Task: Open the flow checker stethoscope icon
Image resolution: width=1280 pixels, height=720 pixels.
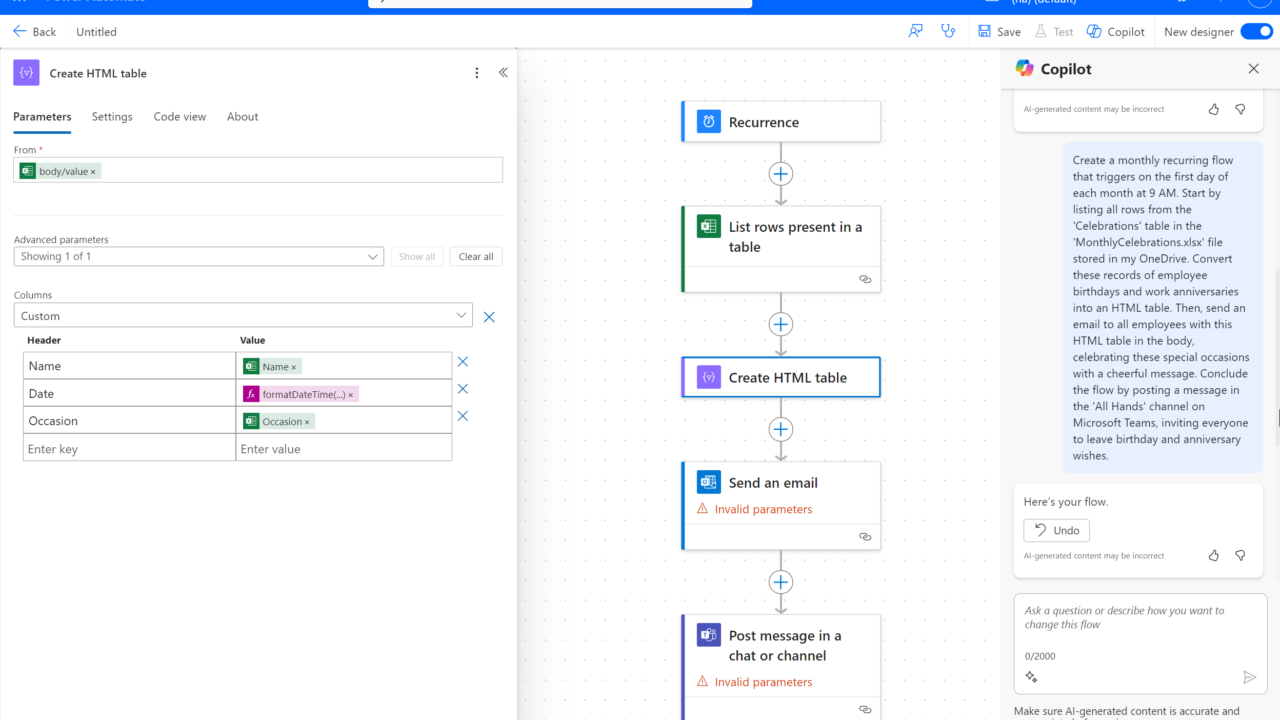Action: click(948, 32)
